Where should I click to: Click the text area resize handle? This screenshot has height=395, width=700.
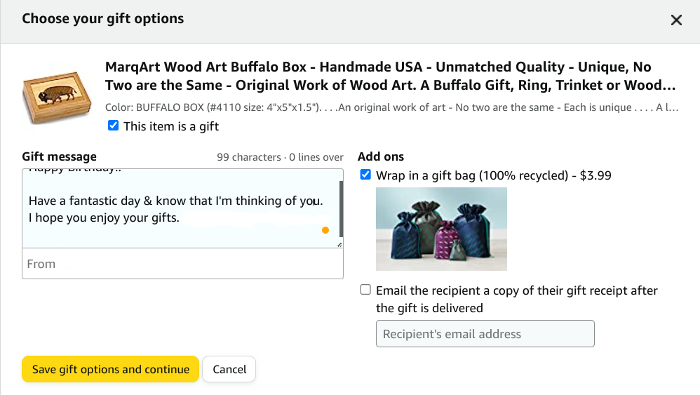(340, 245)
